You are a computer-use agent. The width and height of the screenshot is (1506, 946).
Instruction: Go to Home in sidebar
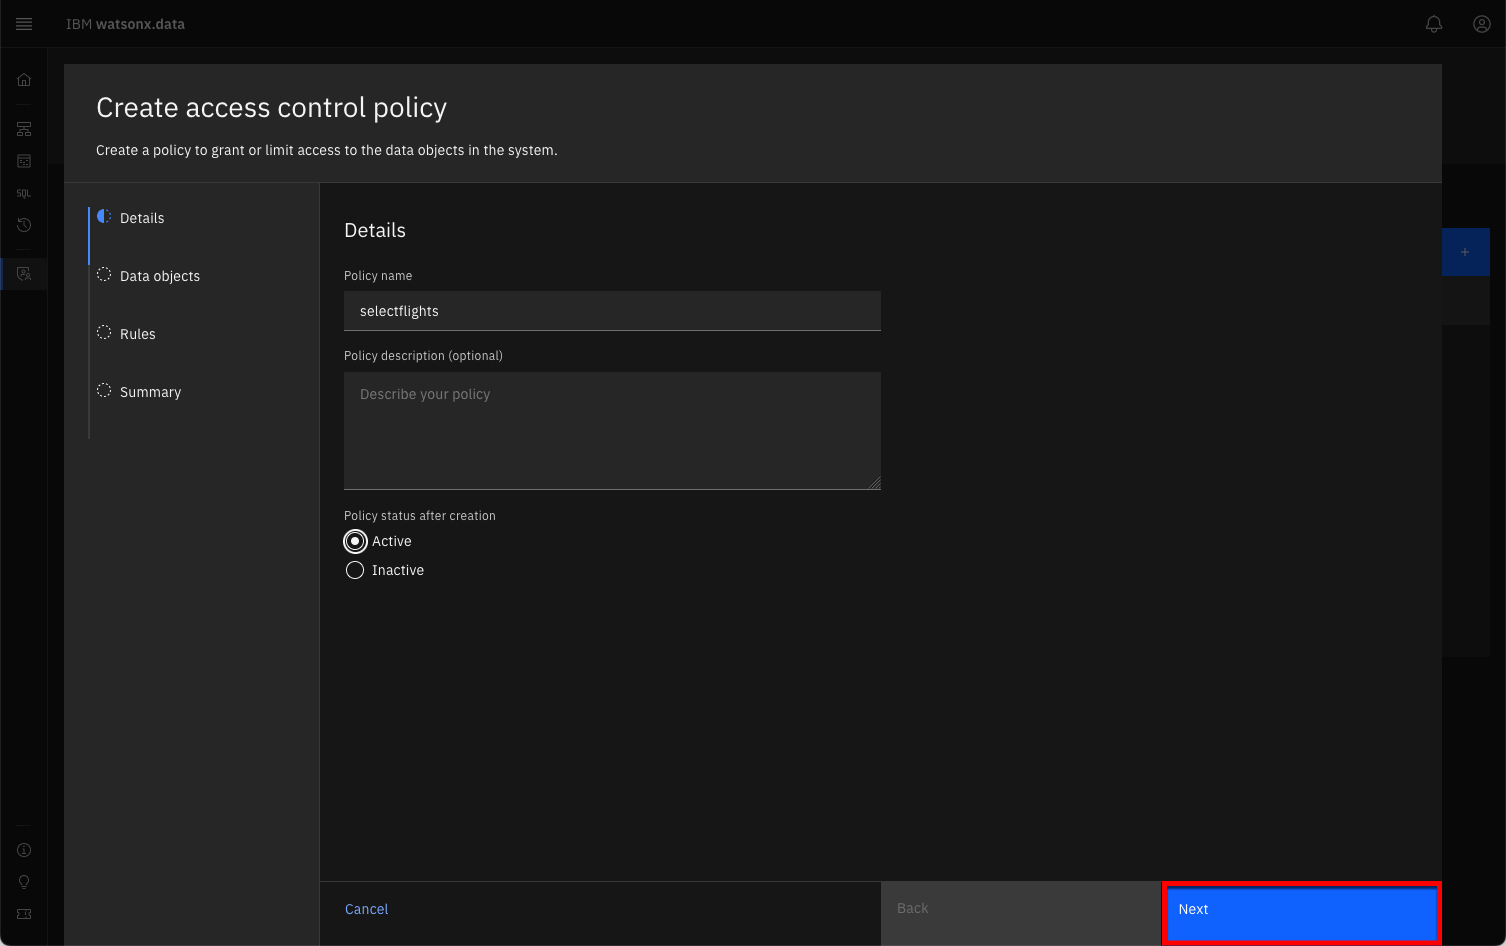(x=24, y=80)
